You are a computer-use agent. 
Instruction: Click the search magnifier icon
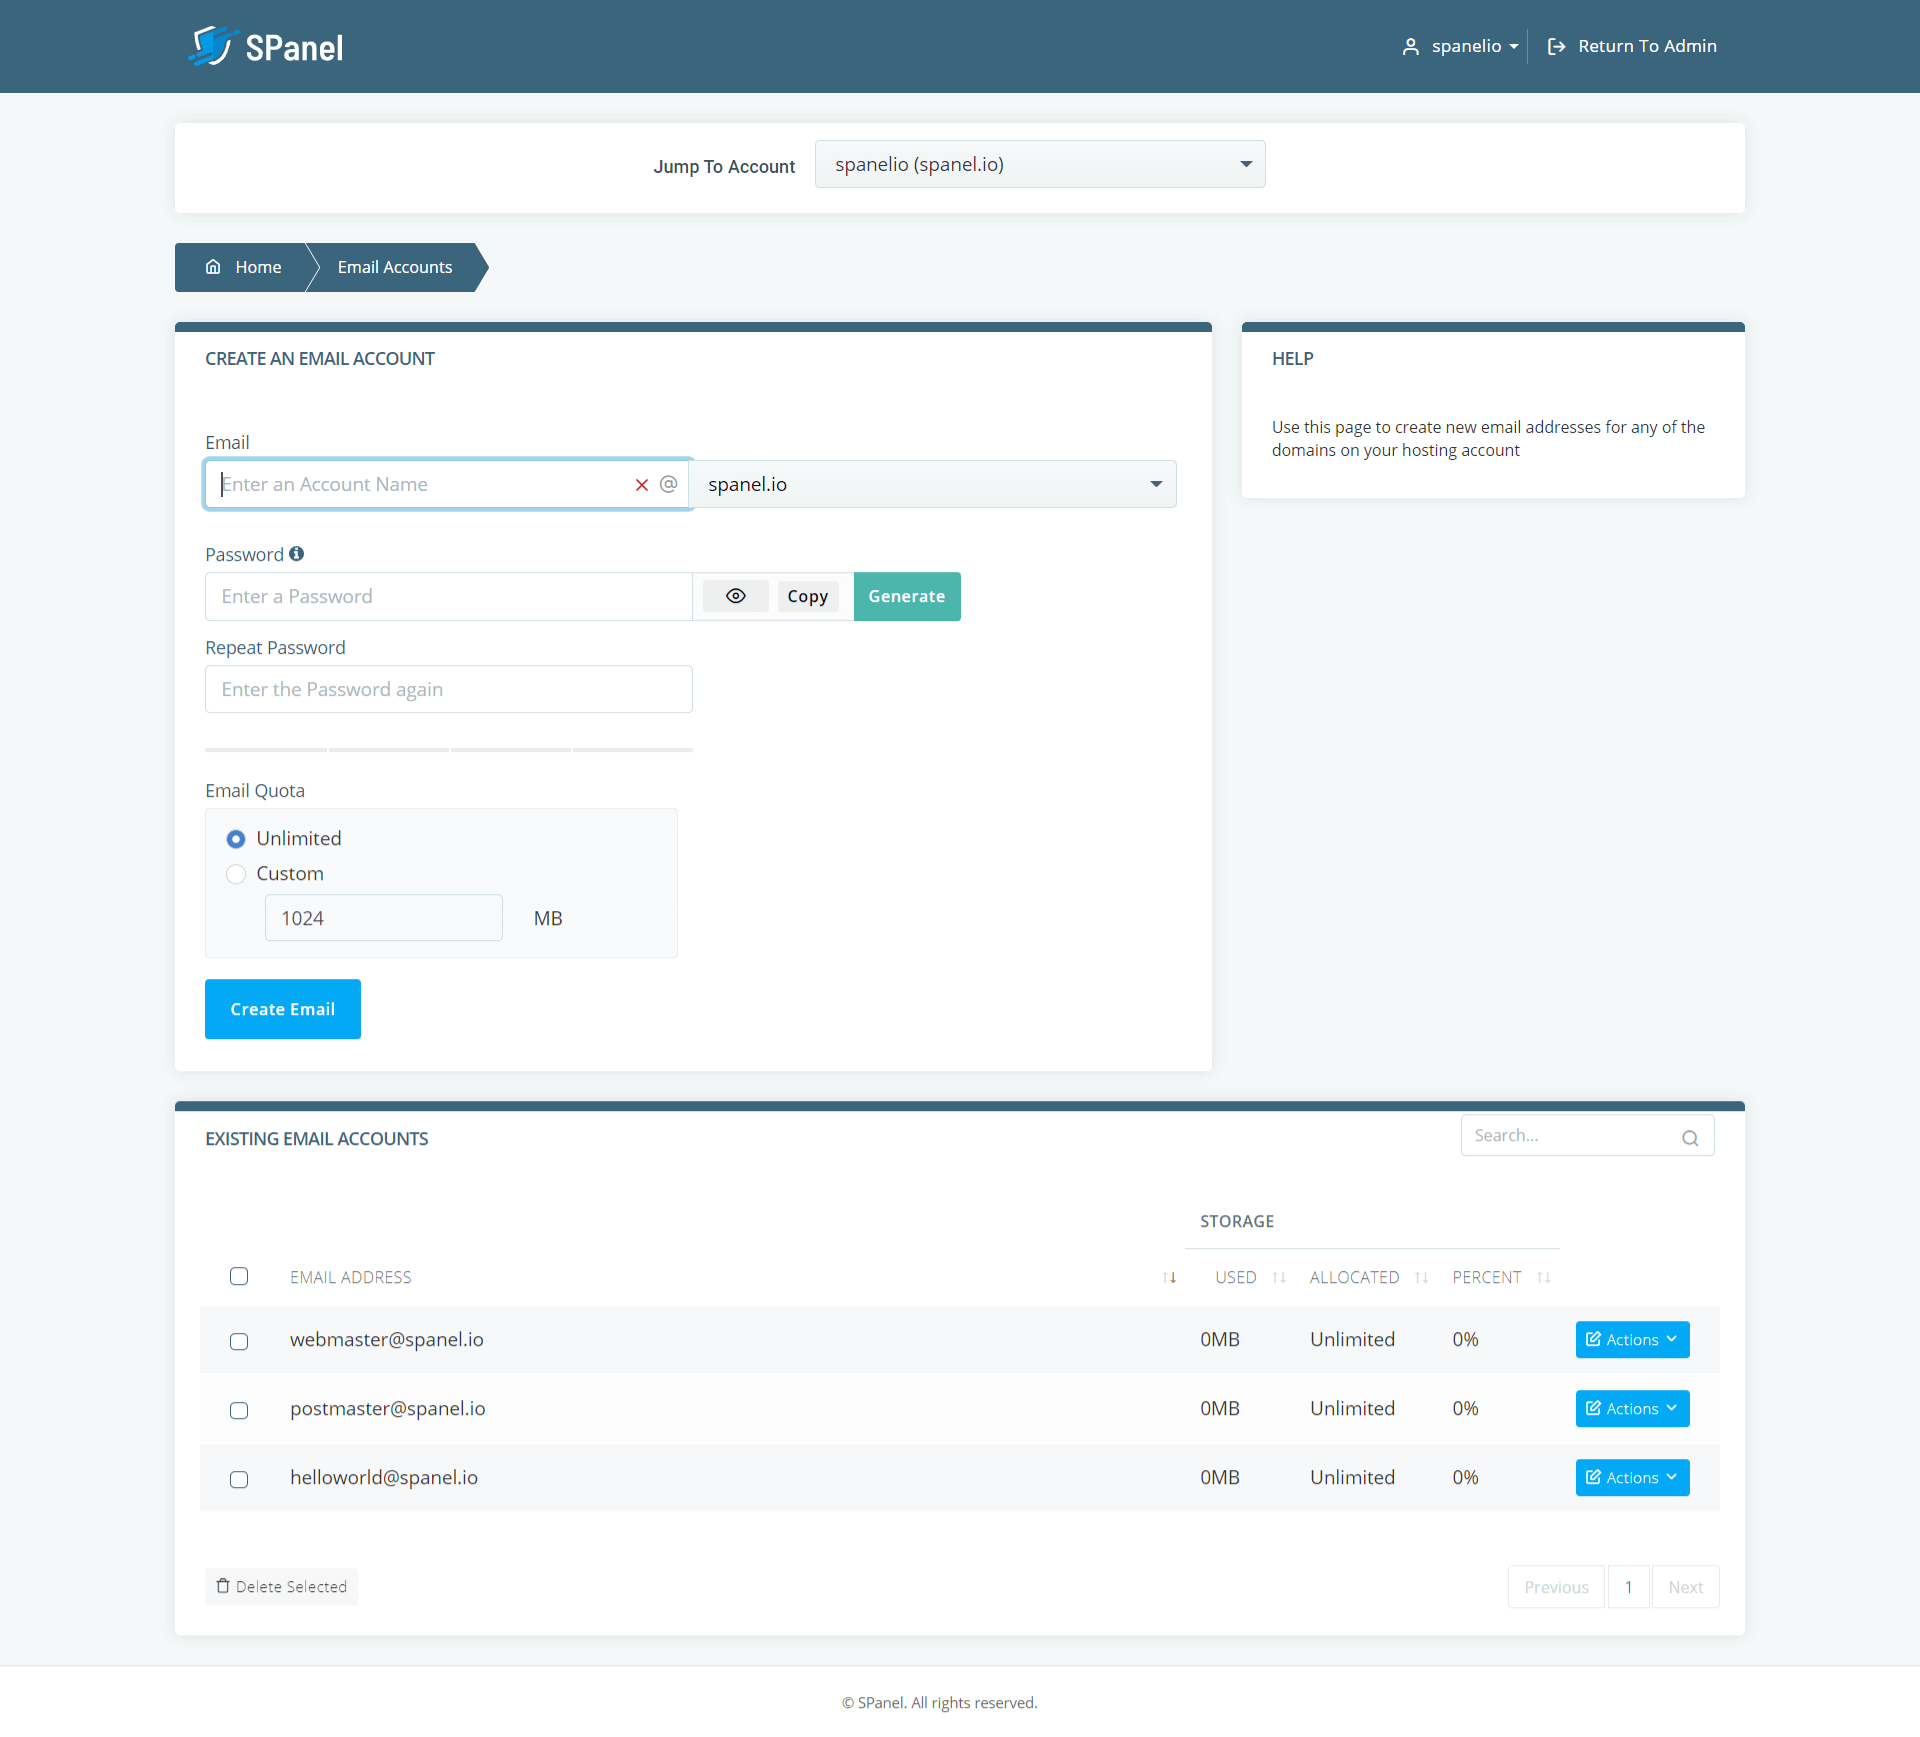pos(1690,1138)
